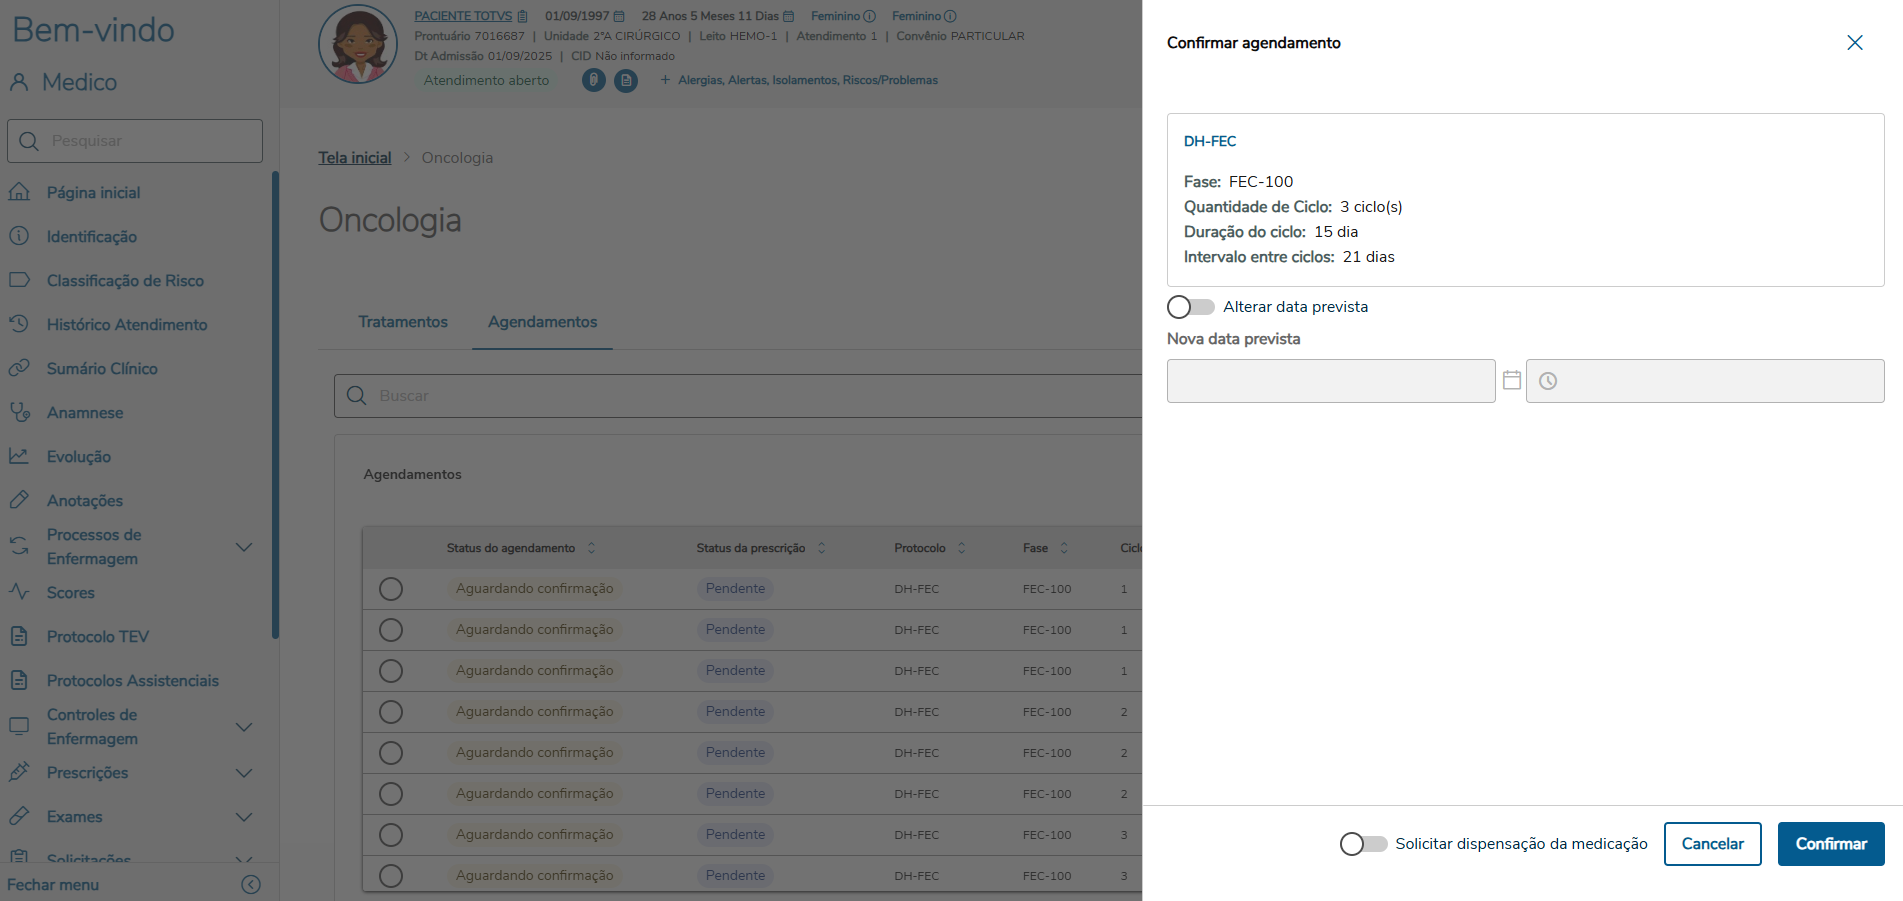Click the Cancelar button
1903x901 pixels.
1712,844
